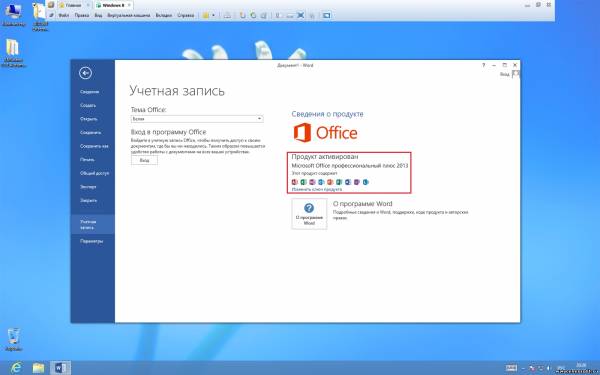Click the Вход link at top right of Word
This screenshot has height=375, width=600.
504,74
